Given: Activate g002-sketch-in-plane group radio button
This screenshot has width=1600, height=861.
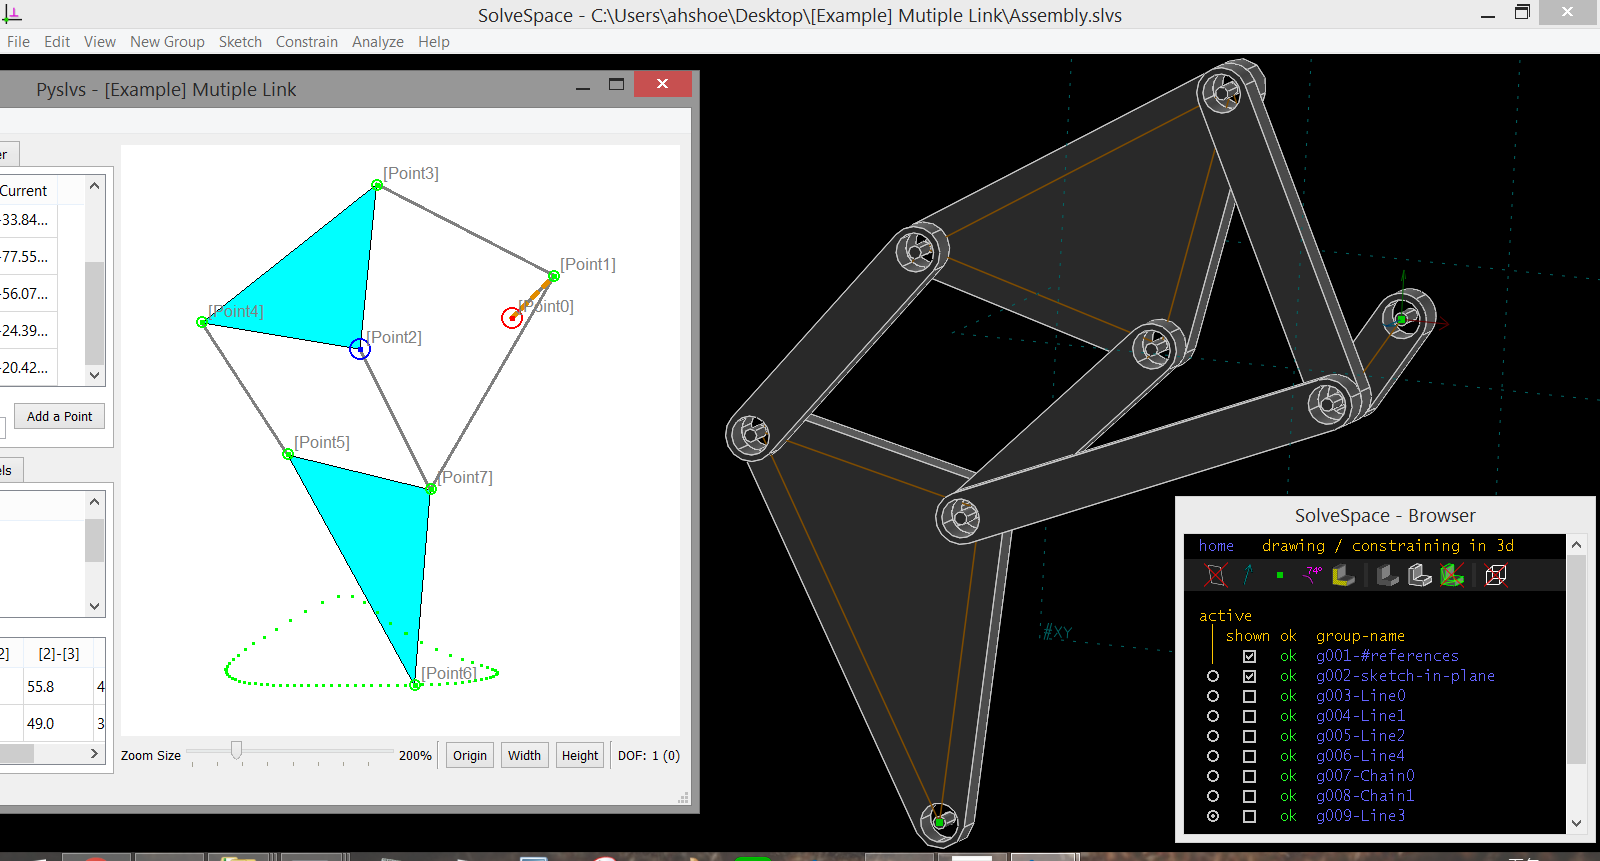Looking at the screenshot, I should 1213,676.
